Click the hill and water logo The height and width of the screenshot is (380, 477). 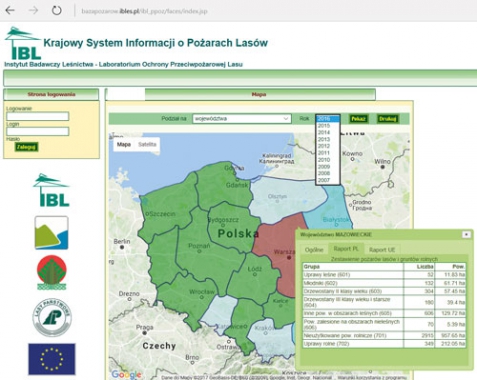click(x=51, y=233)
